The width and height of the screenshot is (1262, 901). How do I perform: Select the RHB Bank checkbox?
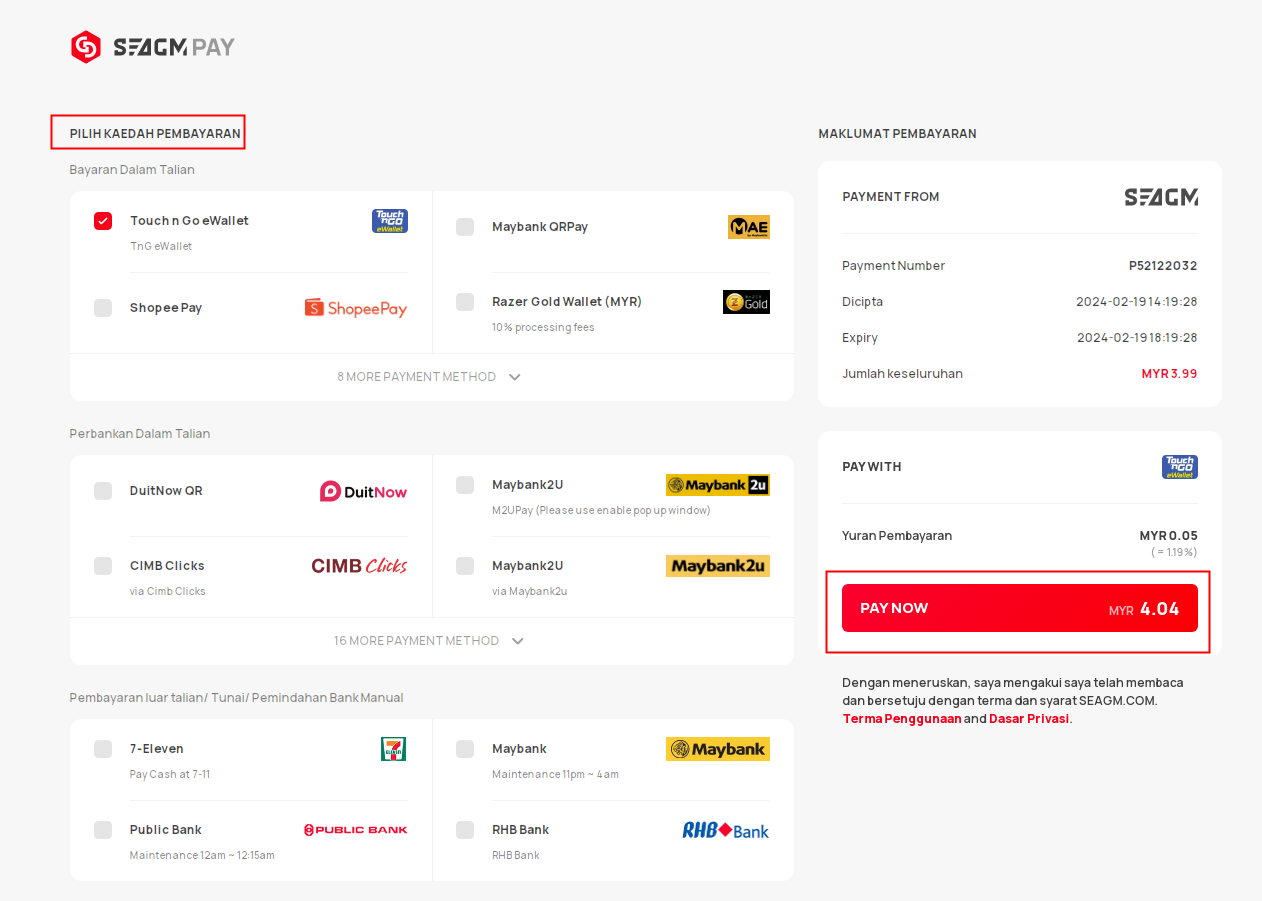[x=465, y=830]
